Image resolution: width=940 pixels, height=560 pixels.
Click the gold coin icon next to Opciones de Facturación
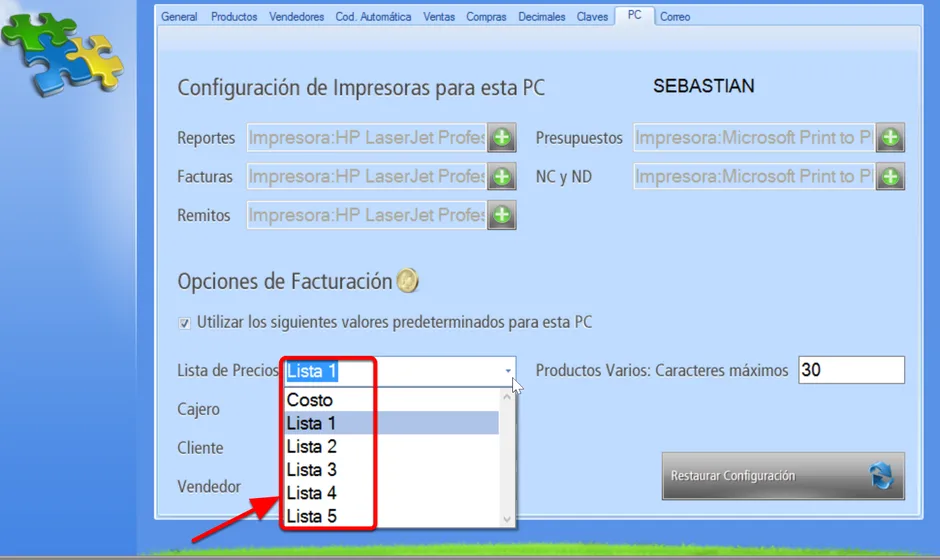[408, 280]
